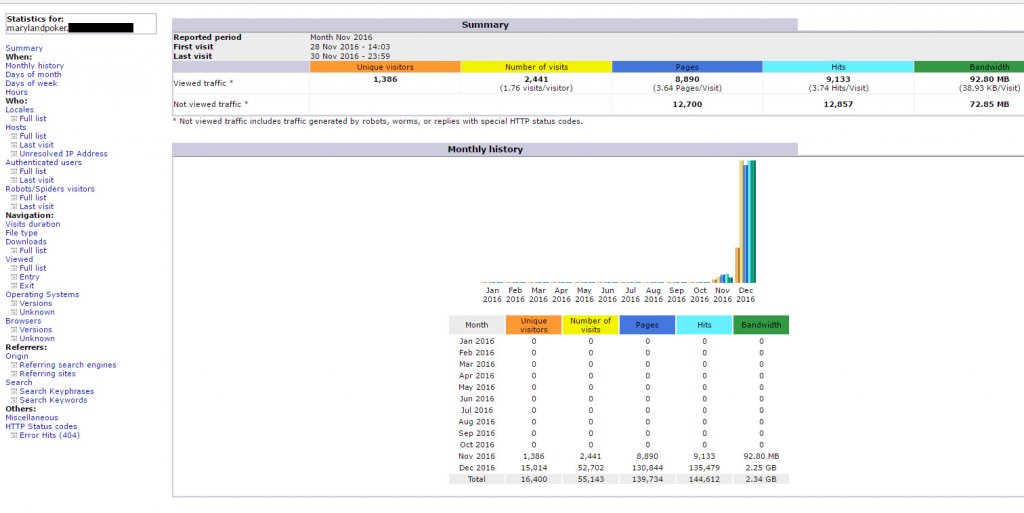Click the page icon beside Referring sites
The width and height of the screenshot is (1024, 513).
[14, 374]
